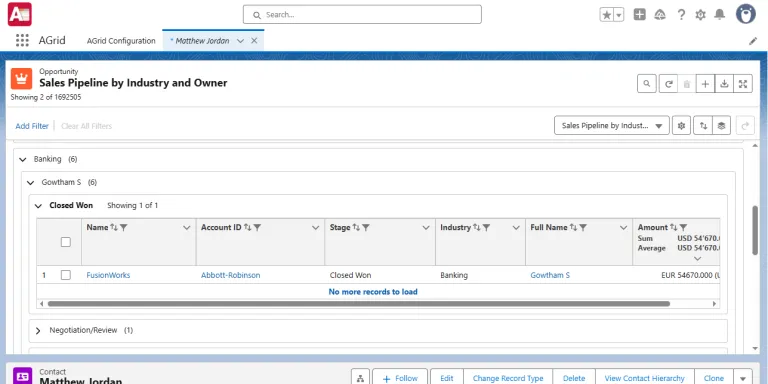Open the Gowtham S owner link in row

[x=550, y=275]
